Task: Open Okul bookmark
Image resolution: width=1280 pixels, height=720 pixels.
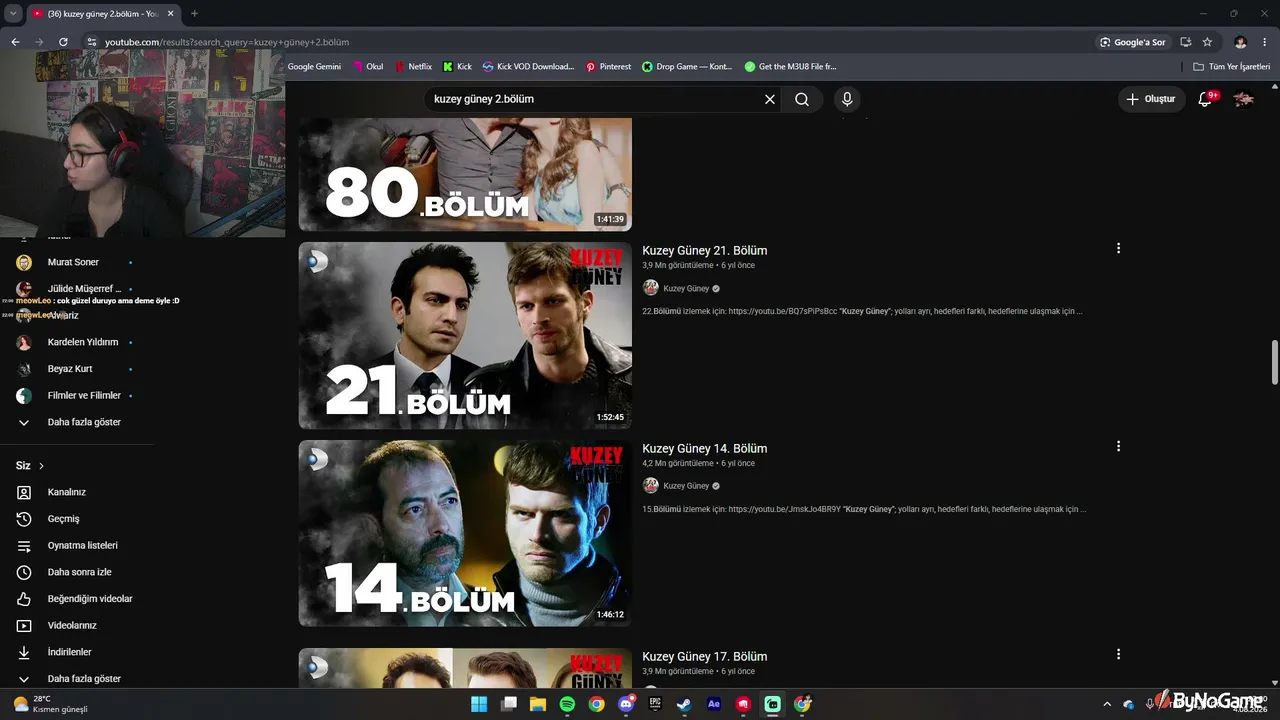Action: 368,67
